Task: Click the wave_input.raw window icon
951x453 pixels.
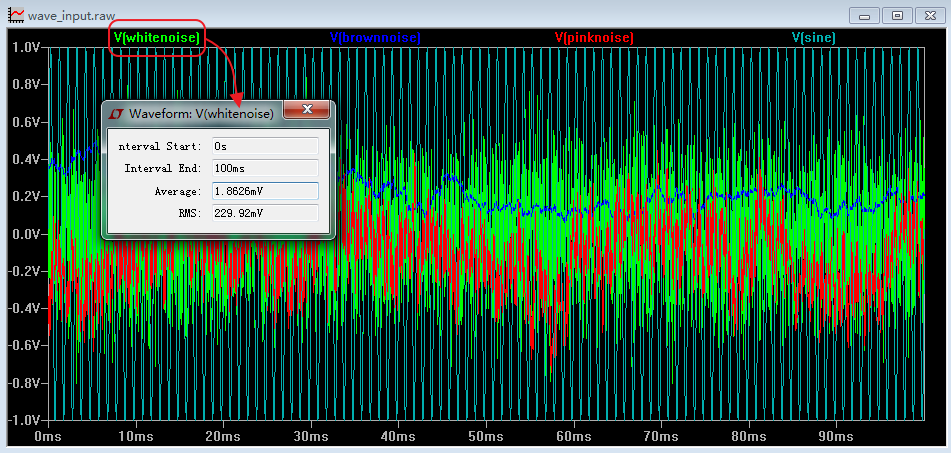Action: 15,15
